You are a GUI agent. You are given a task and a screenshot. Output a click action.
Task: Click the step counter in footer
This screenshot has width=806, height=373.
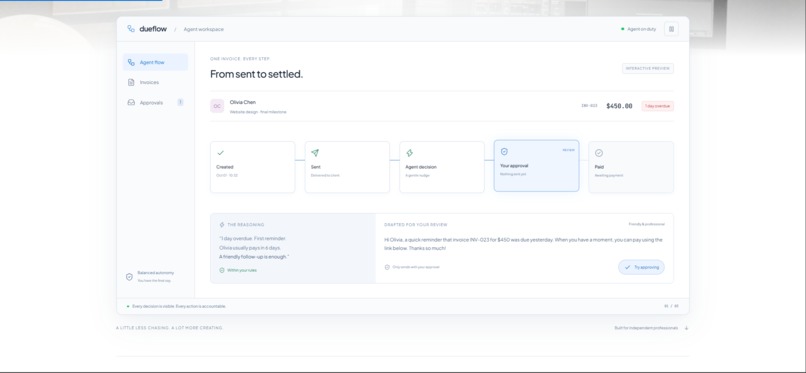point(671,306)
